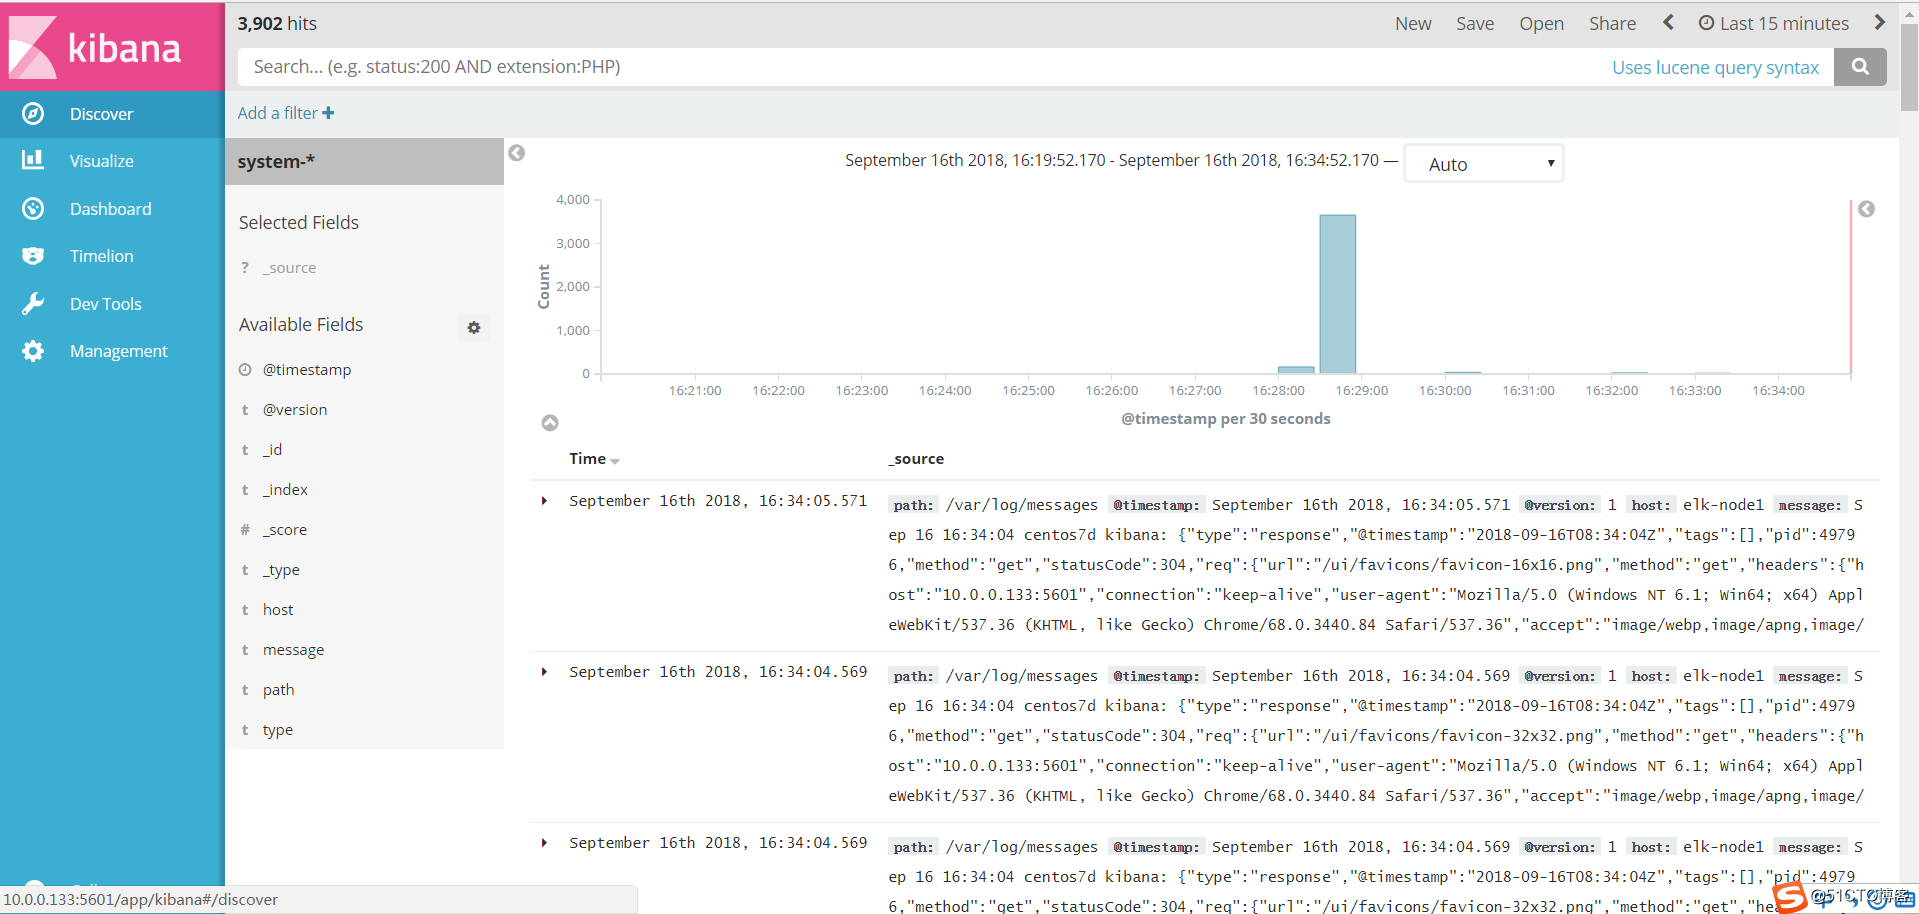Click the search magnifier button
Screen dimensions: 1919x914
coord(1860,67)
